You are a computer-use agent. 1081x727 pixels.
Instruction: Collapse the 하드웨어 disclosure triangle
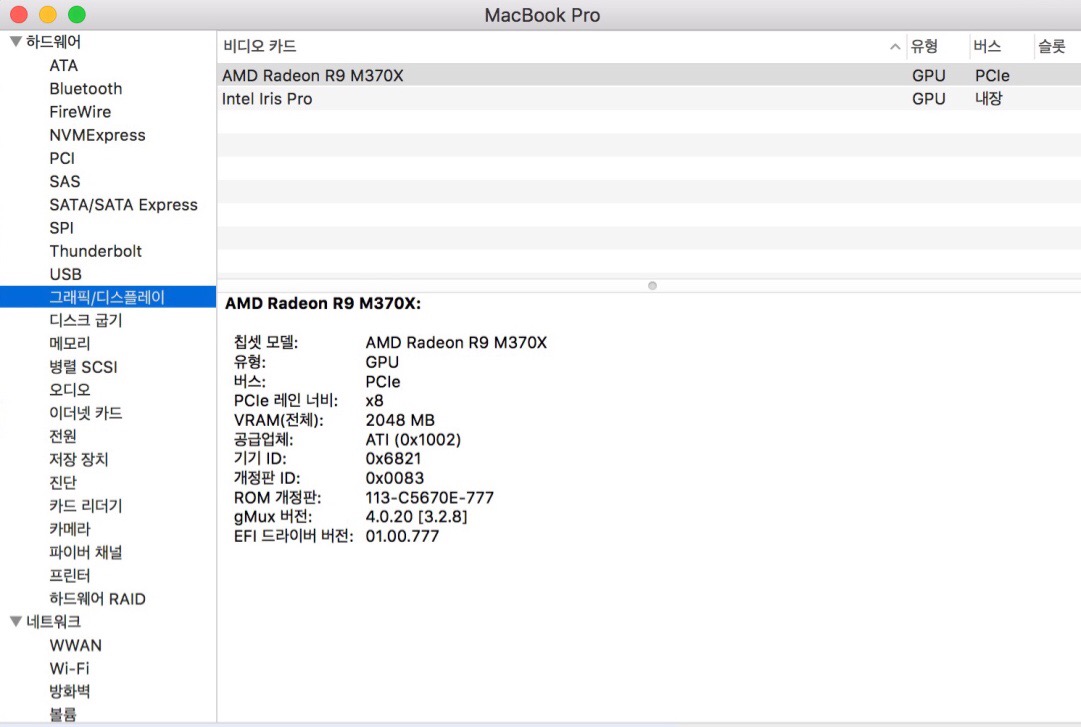pos(15,42)
